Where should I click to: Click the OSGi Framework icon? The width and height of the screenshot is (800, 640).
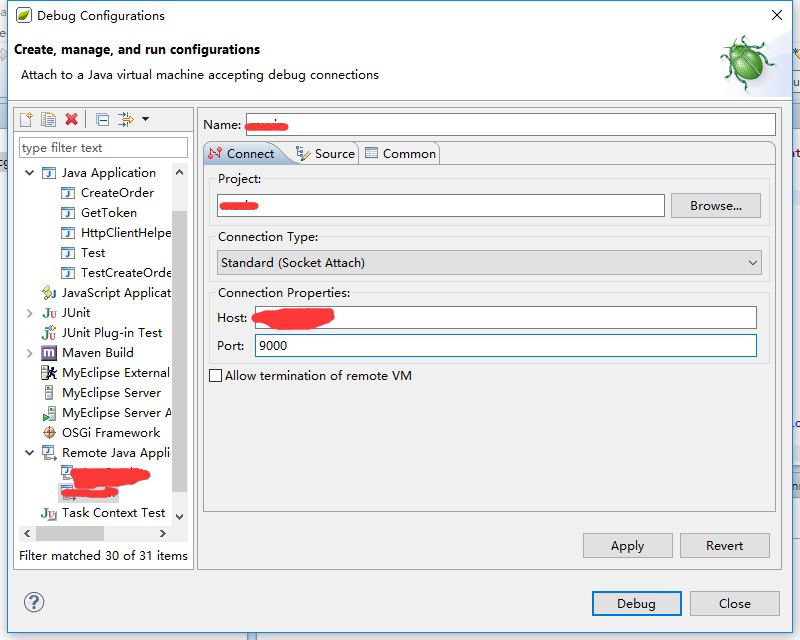(49, 433)
